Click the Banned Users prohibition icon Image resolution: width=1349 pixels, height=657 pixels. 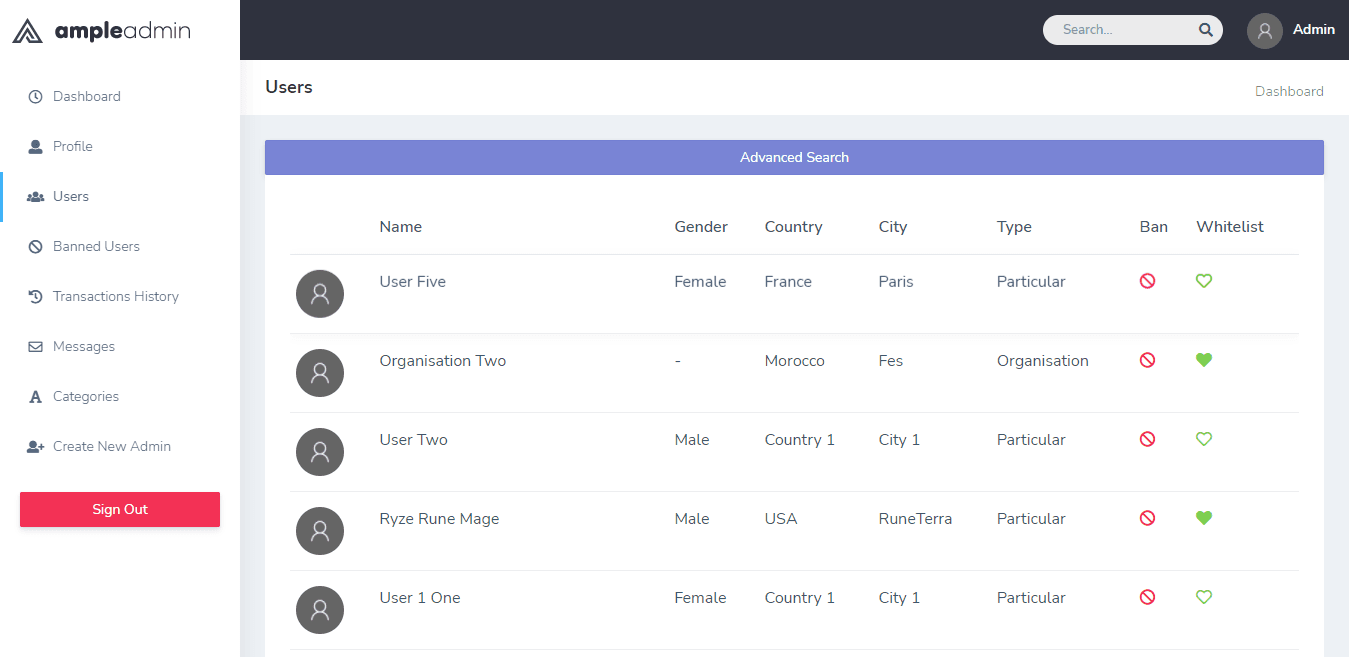click(36, 246)
